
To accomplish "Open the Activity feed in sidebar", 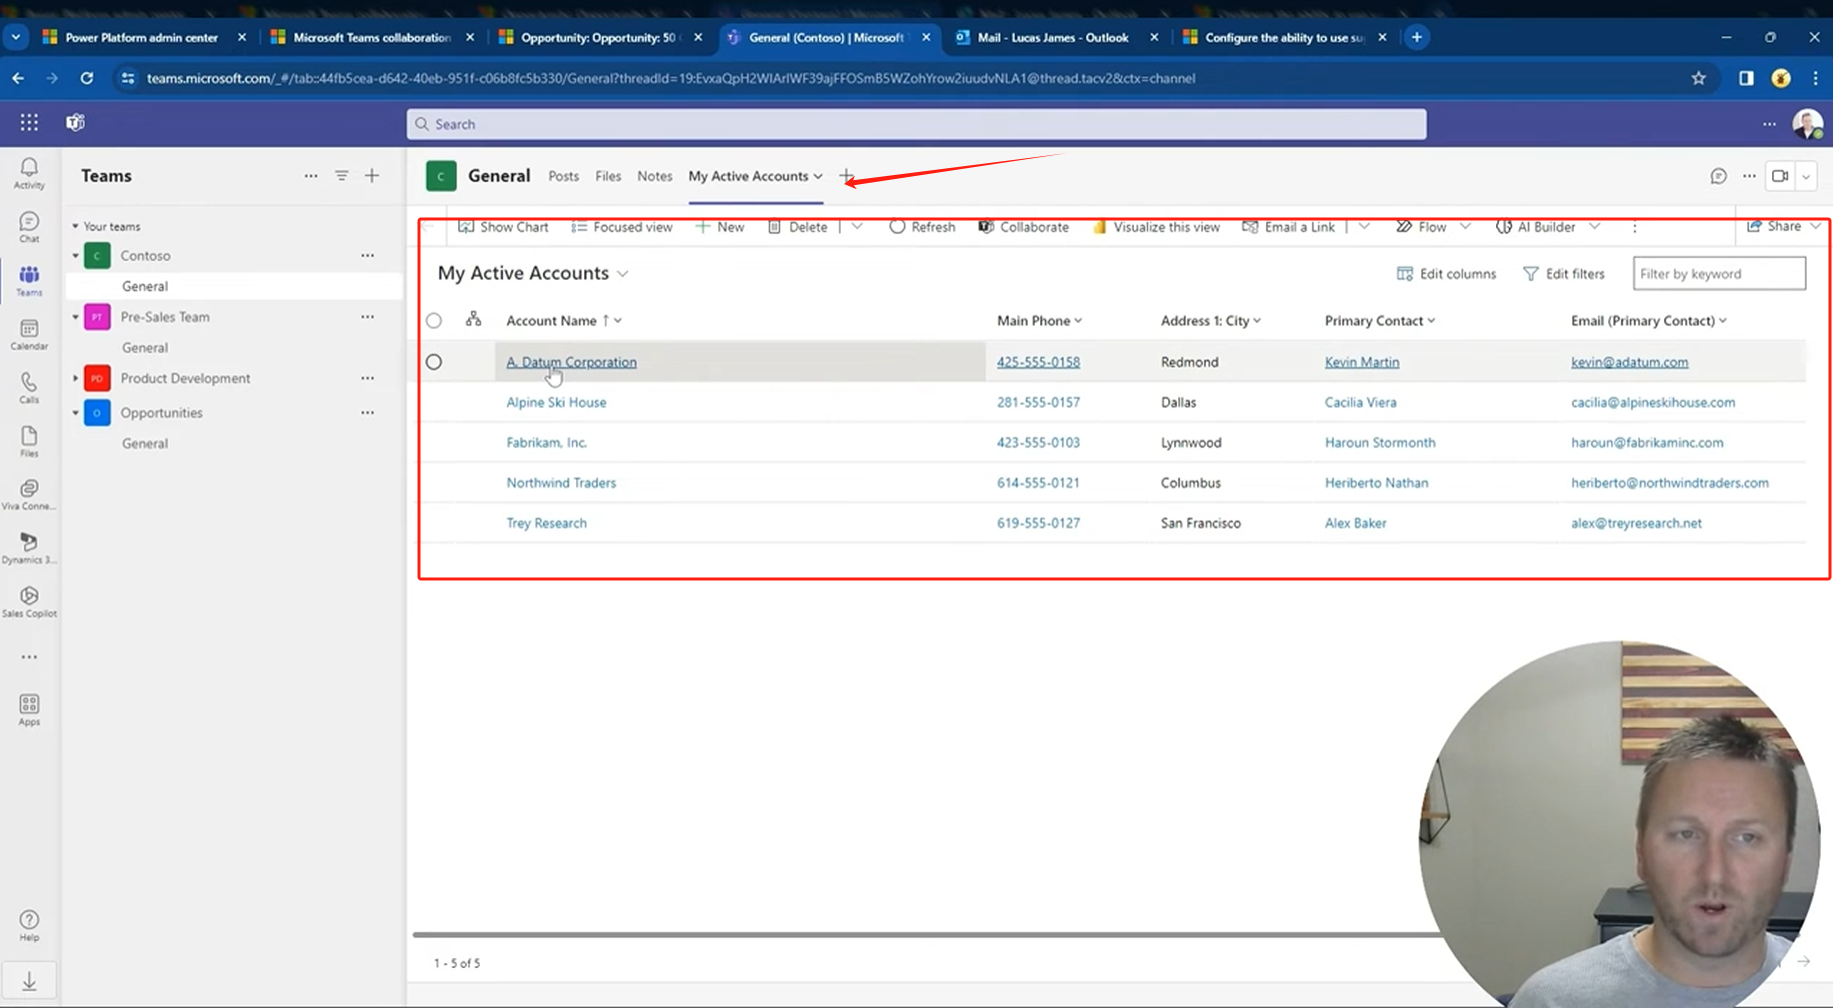I will pos(29,173).
